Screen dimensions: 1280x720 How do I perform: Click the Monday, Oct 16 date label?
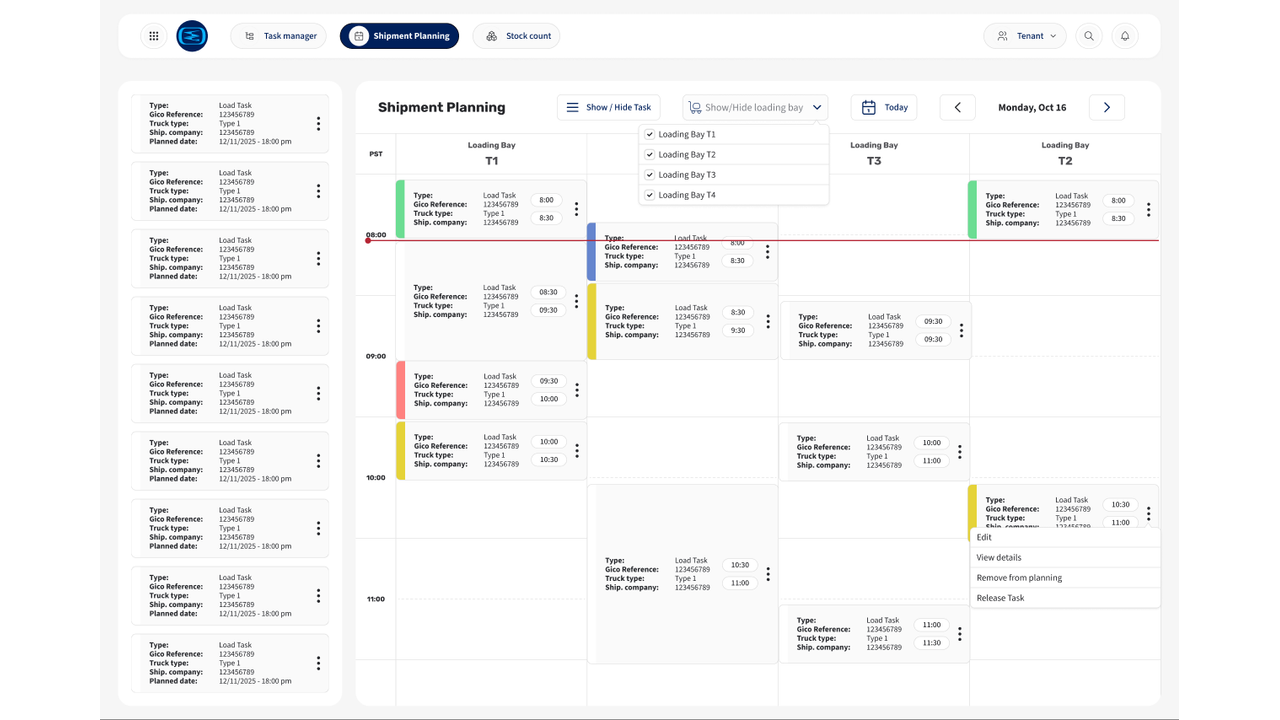pyautogui.click(x=1032, y=107)
